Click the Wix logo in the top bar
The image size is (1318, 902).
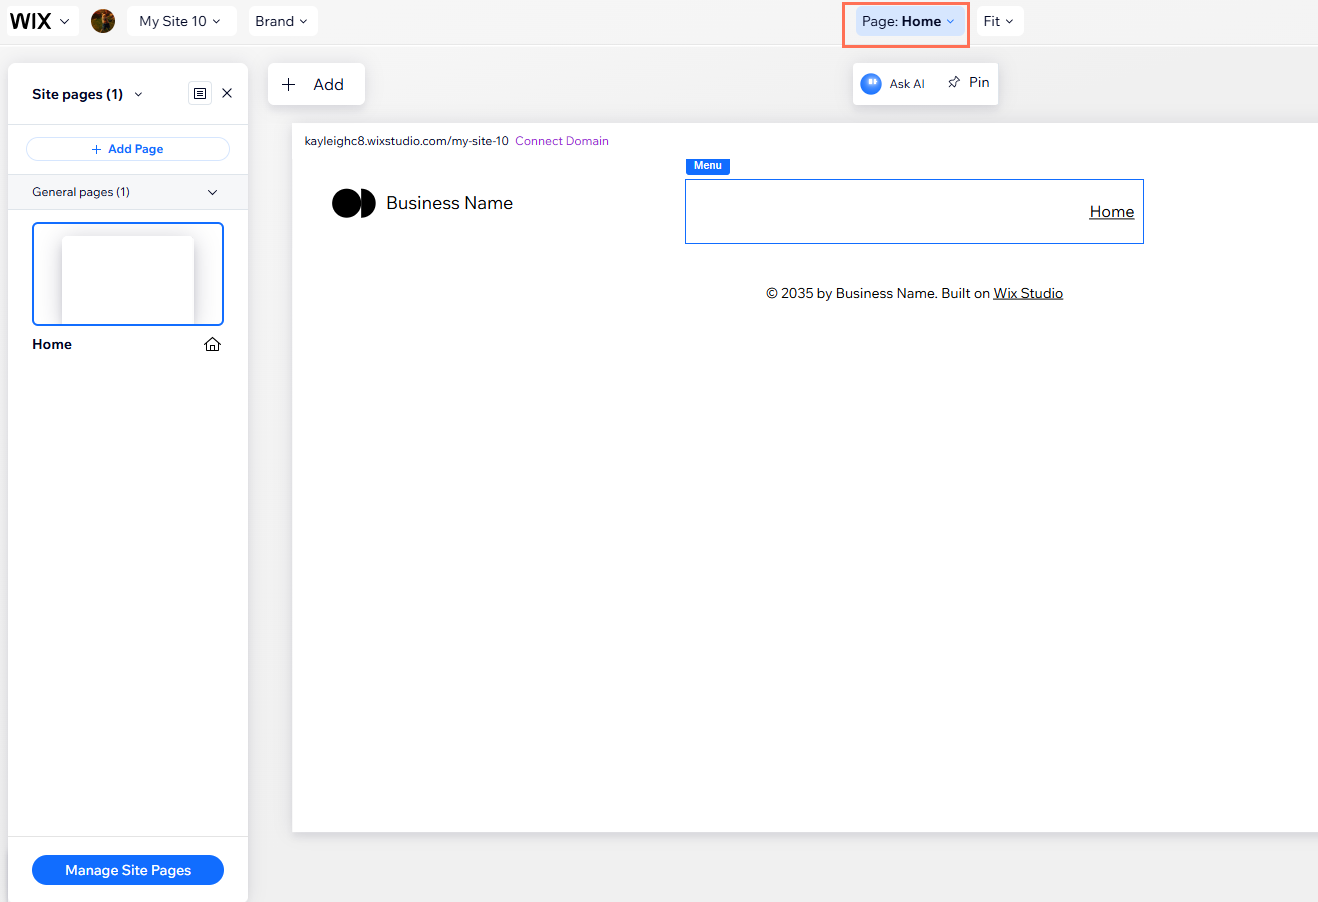31,21
